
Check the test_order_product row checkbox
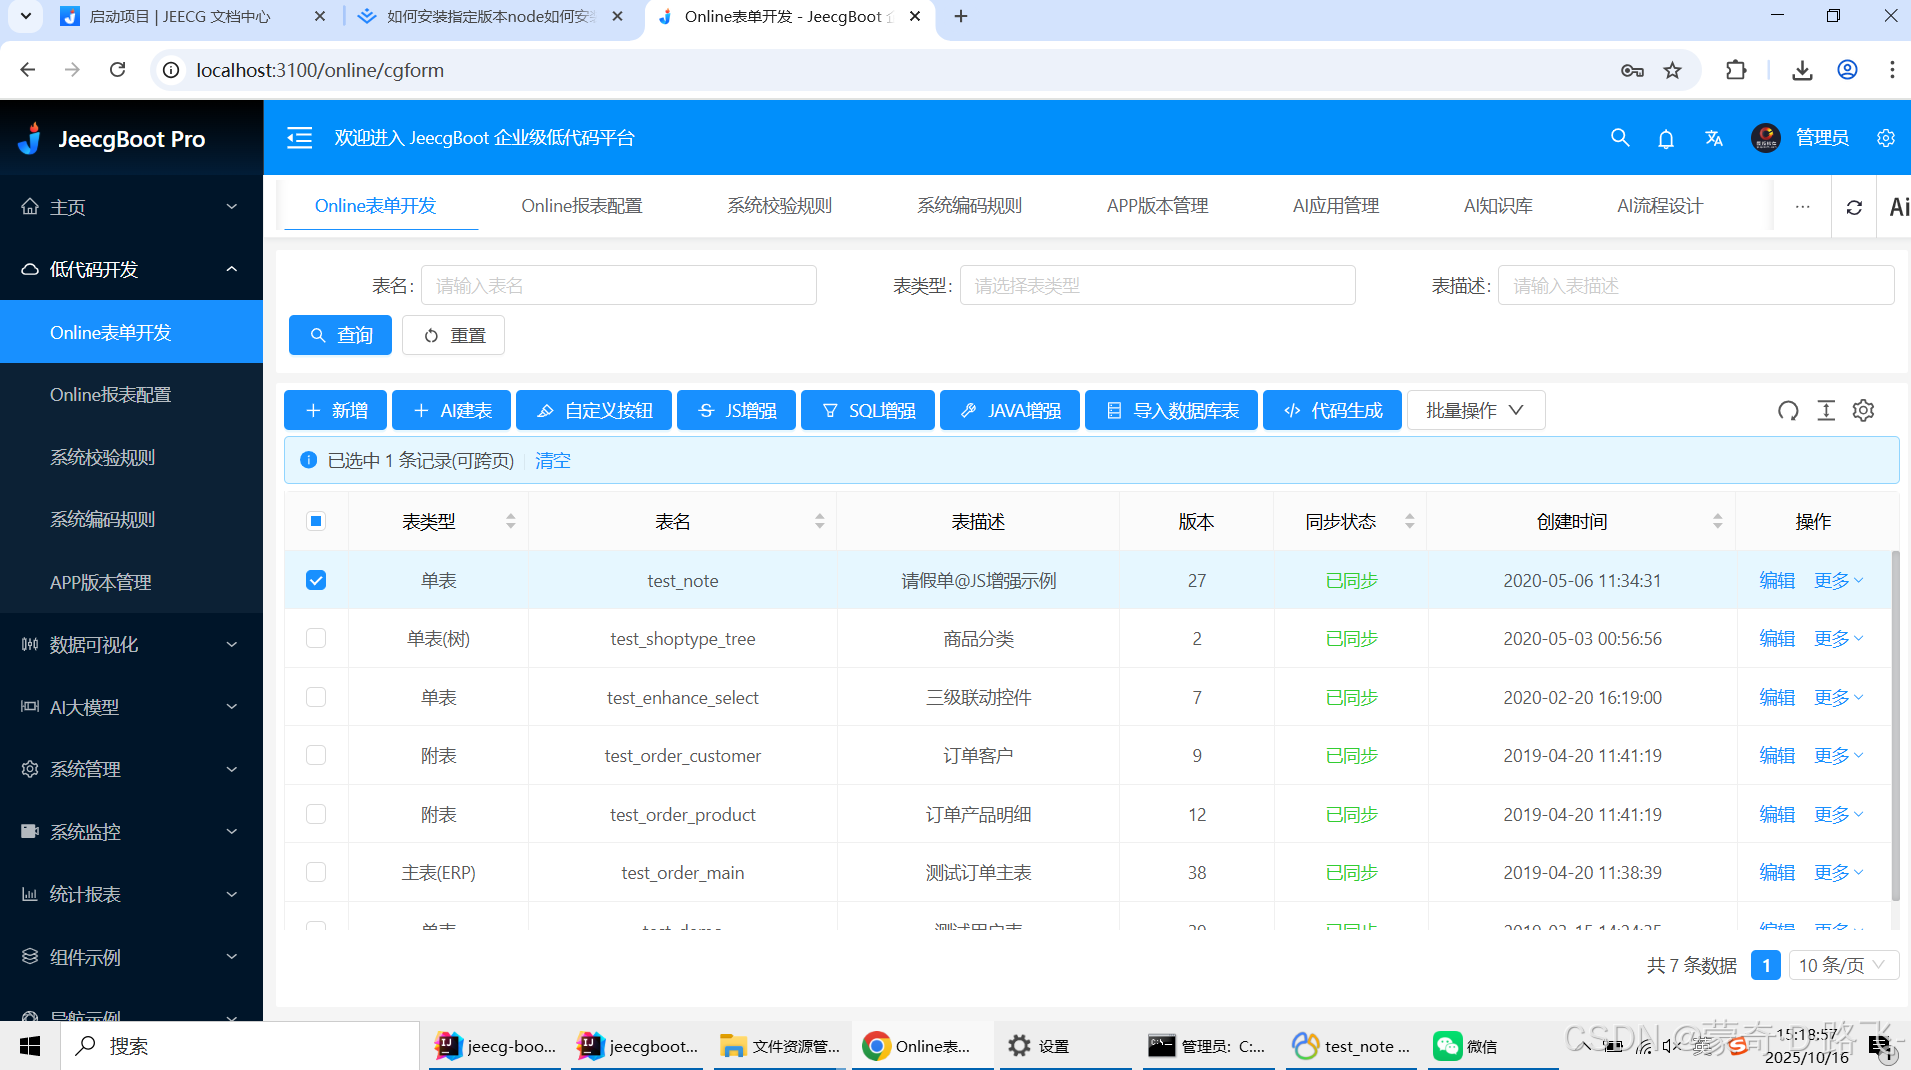pos(316,814)
